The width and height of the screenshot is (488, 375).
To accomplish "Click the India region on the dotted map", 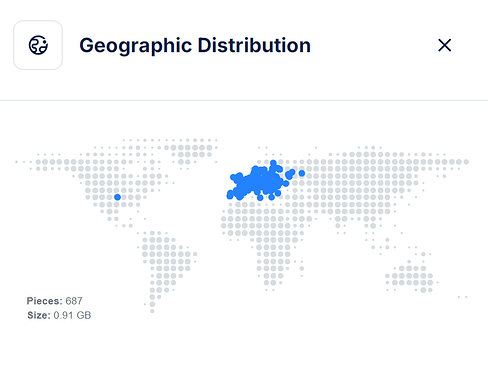I will (x=342, y=222).
